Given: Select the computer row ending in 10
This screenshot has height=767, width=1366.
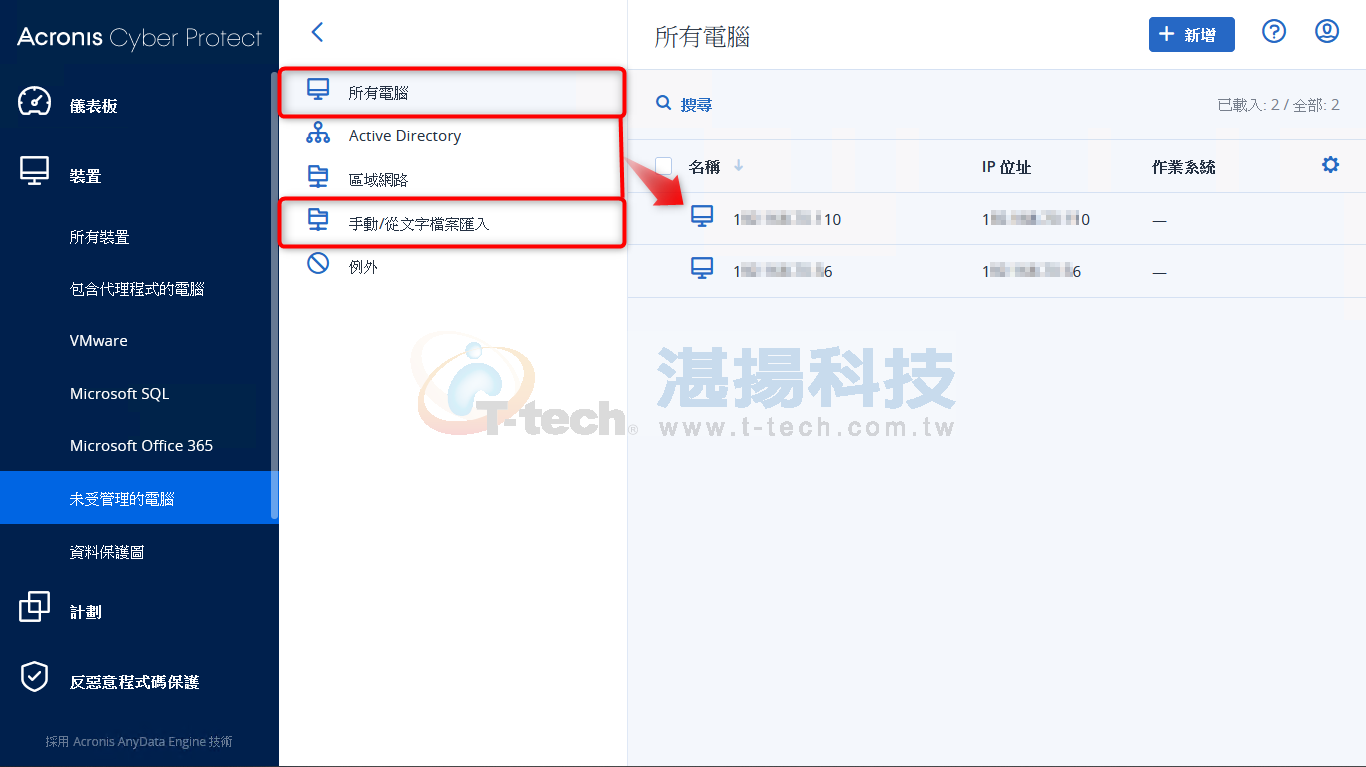Looking at the screenshot, I should click(x=996, y=219).
